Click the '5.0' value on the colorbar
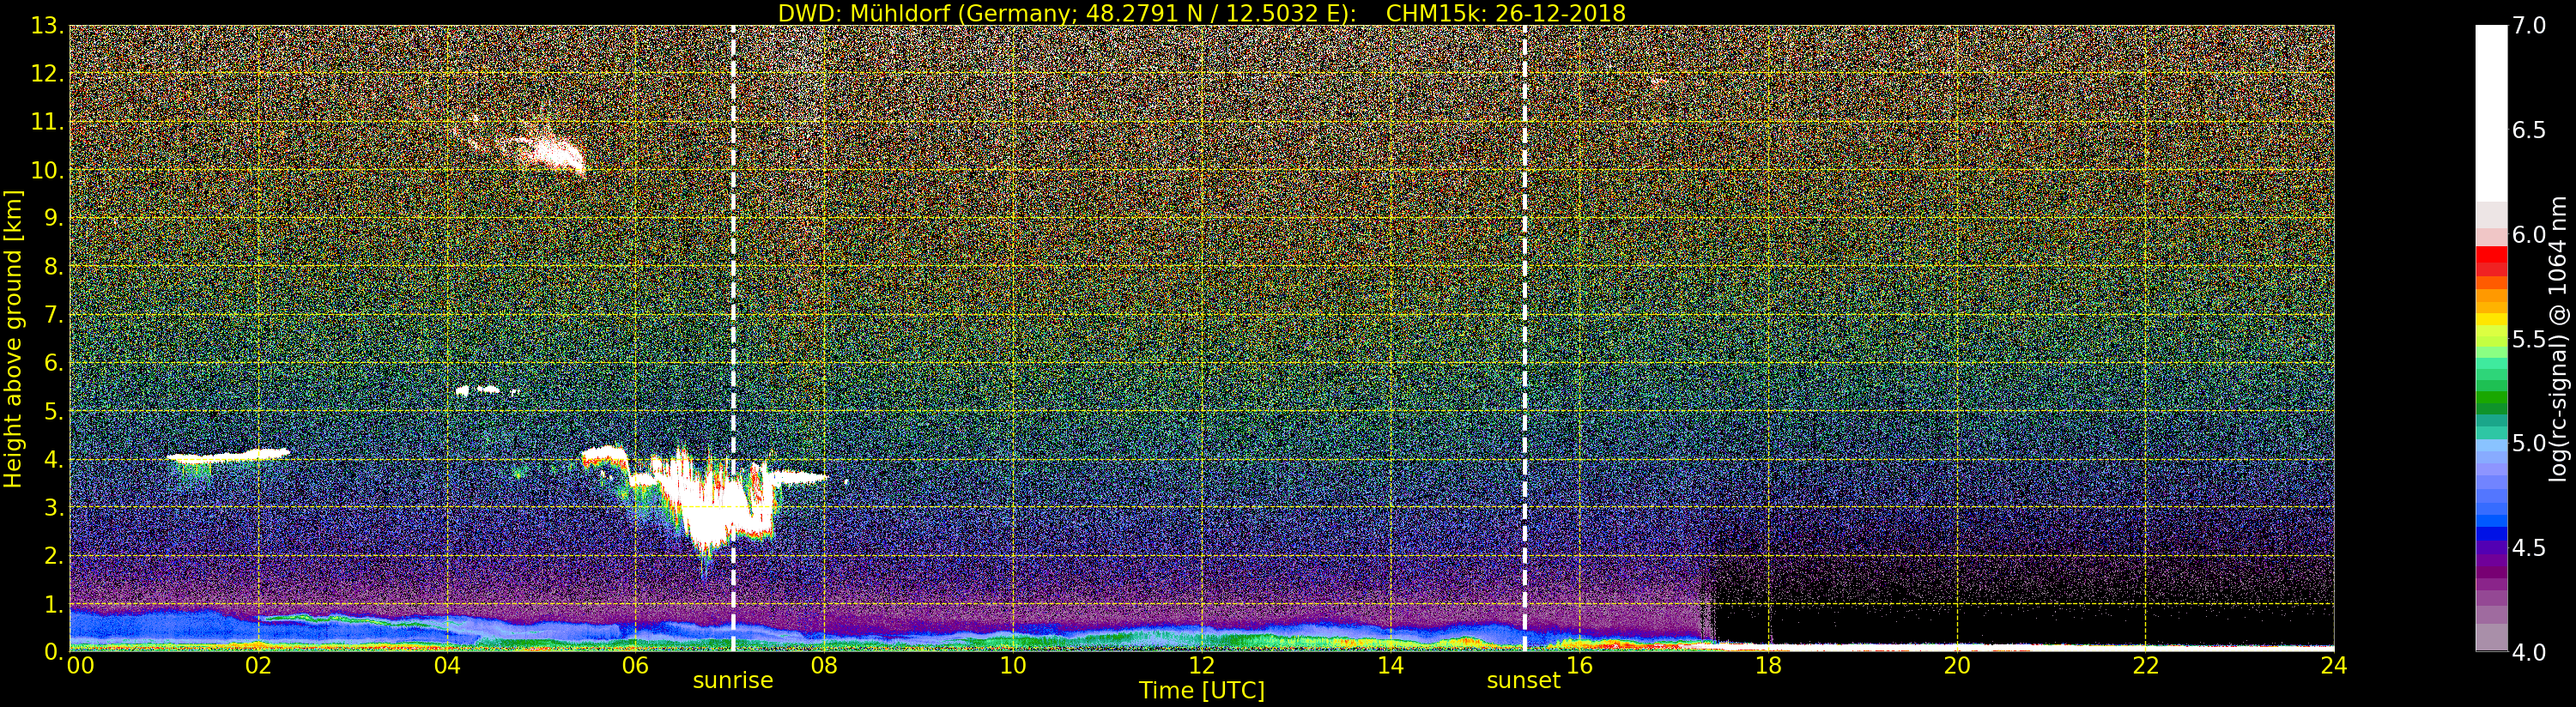 pyautogui.click(x=2530, y=443)
